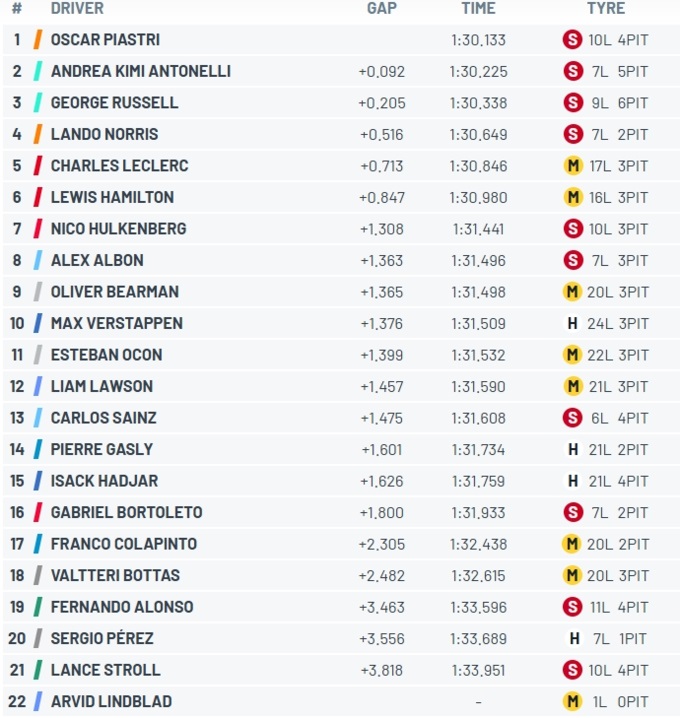Click Oscar Piastri's soft tyre icon

click(x=572, y=40)
